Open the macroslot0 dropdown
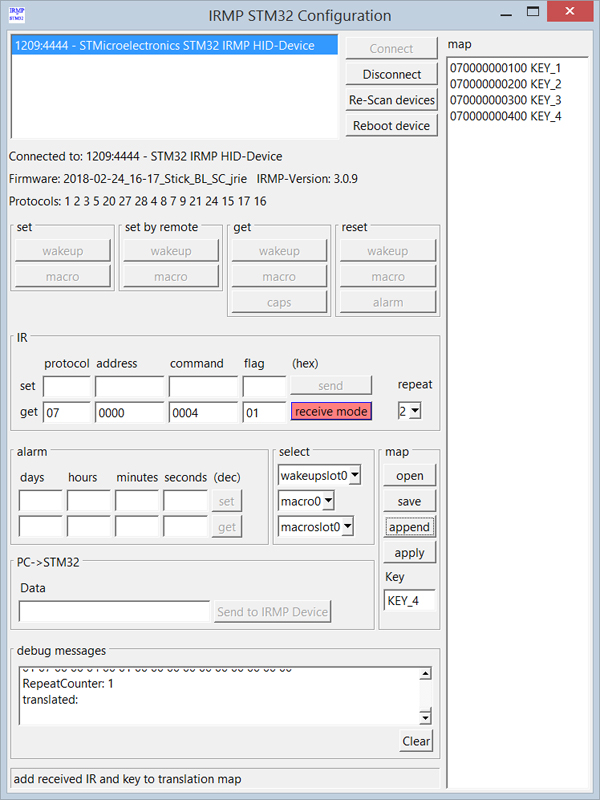600x800 pixels. coord(316,527)
